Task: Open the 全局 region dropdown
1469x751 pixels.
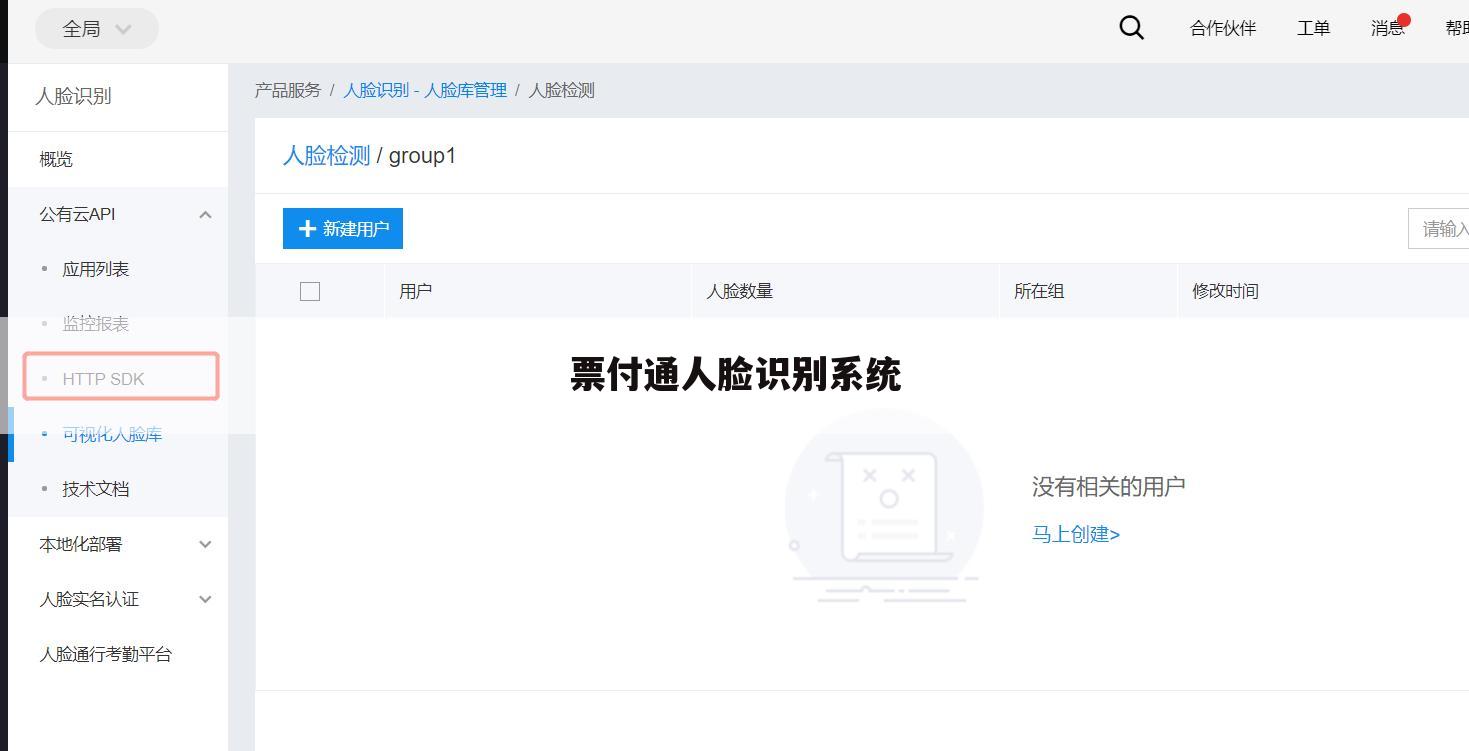Action: [97, 29]
